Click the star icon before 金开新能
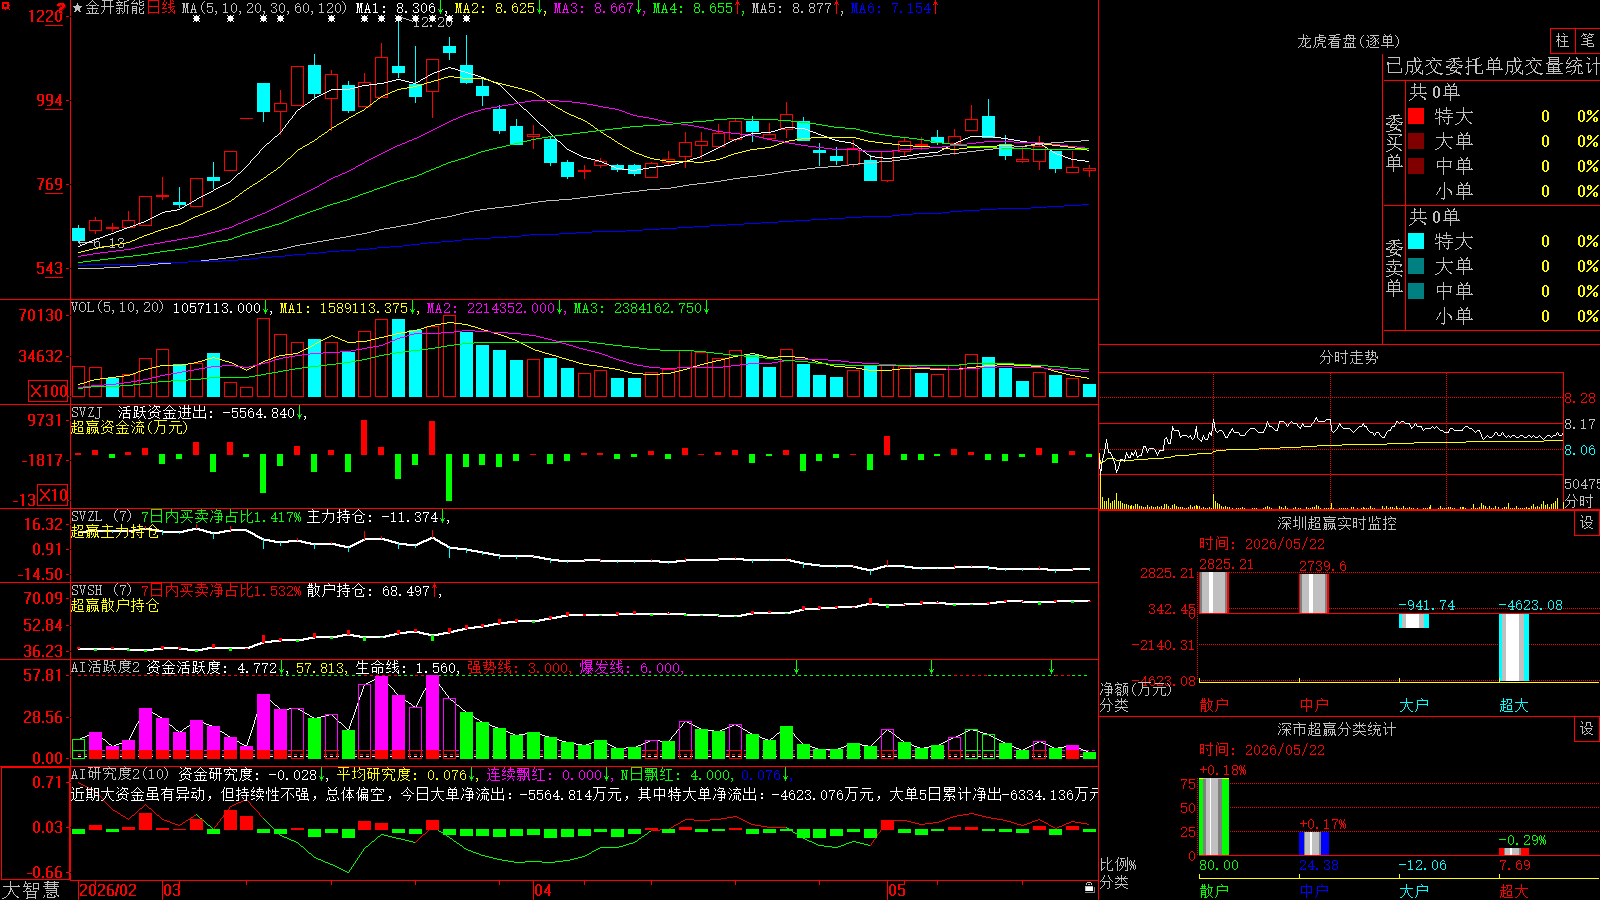 click(78, 8)
